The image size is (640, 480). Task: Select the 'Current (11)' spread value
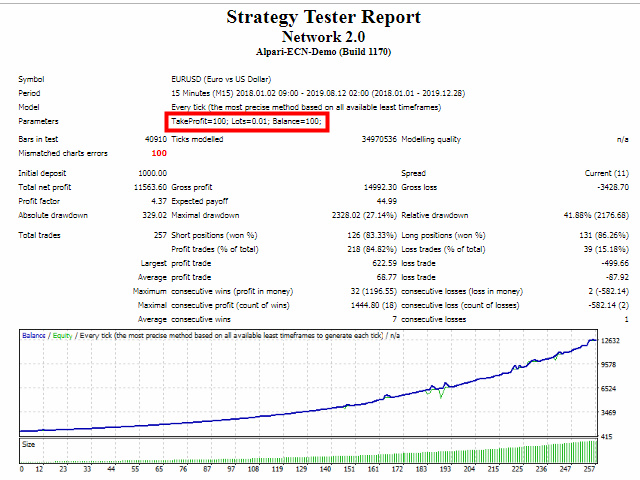[607, 173]
